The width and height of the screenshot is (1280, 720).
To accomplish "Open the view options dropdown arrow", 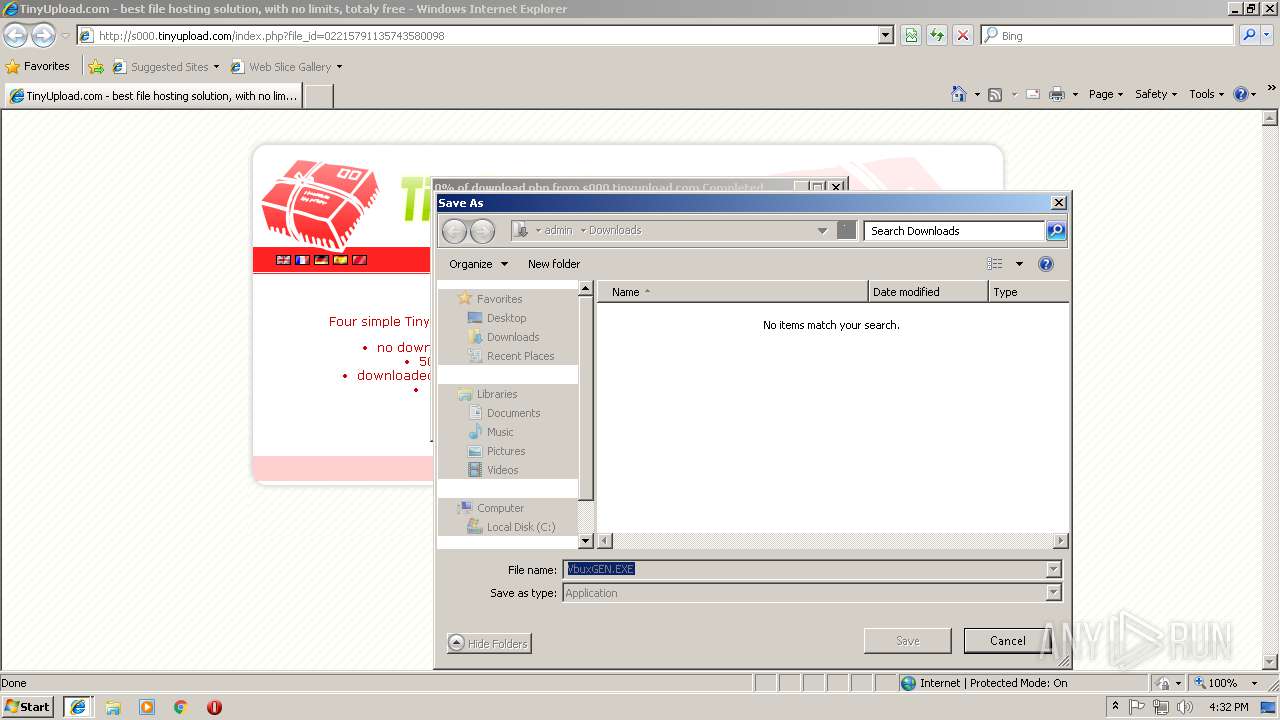I will tap(1019, 264).
